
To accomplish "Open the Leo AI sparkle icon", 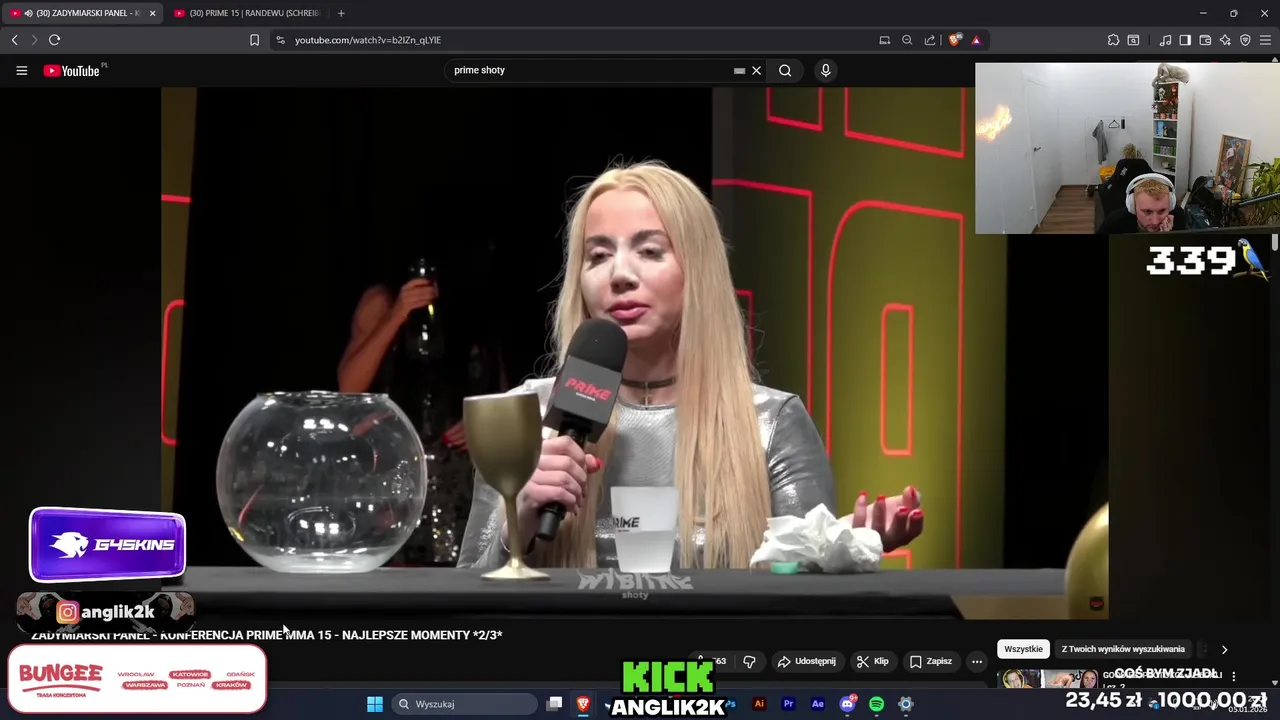I will (x=1225, y=40).
